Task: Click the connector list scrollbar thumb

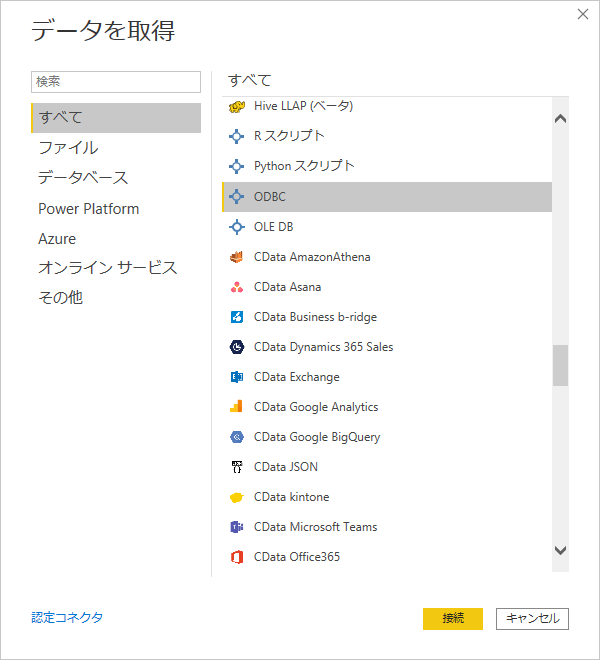Action: (x=560, y=365)
